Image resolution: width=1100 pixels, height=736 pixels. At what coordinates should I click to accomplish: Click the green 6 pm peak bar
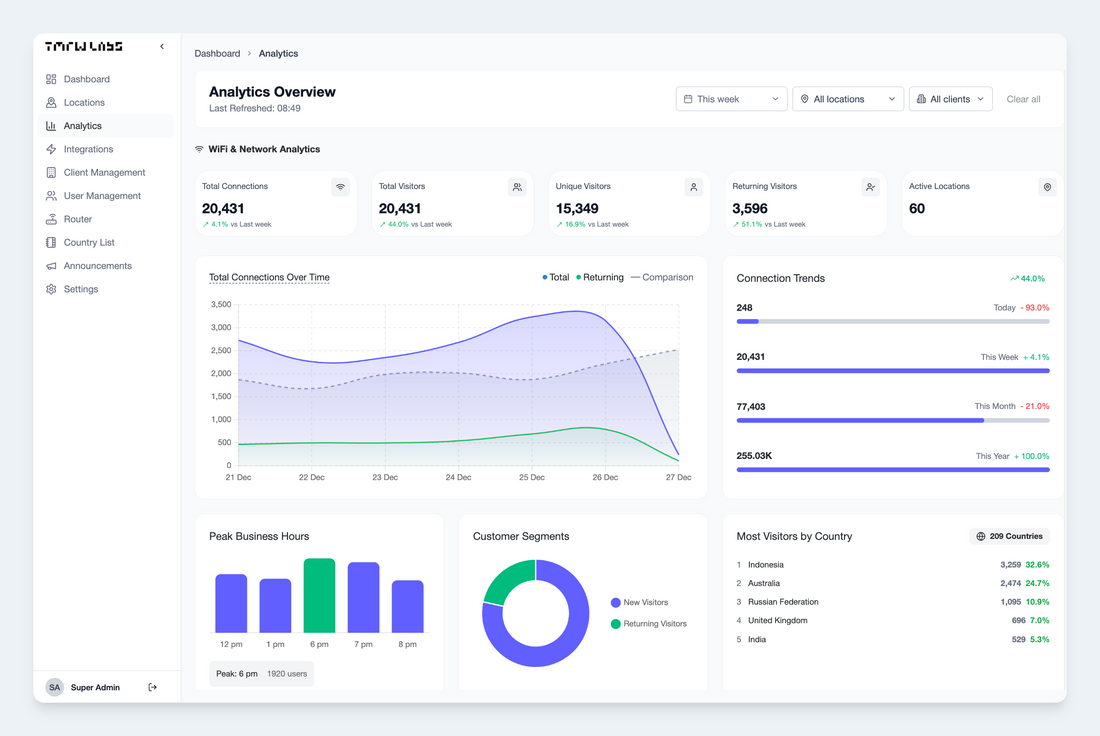[319, 596]
